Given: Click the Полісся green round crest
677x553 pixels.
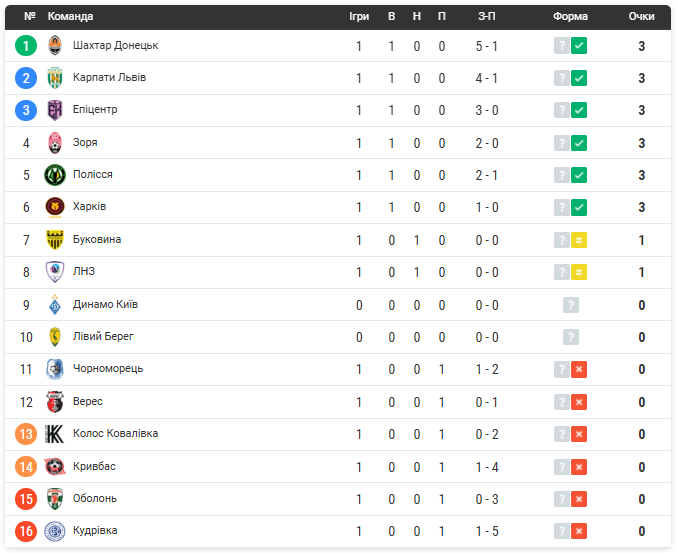Looking at the screenshot, I should tap(55, 175).
